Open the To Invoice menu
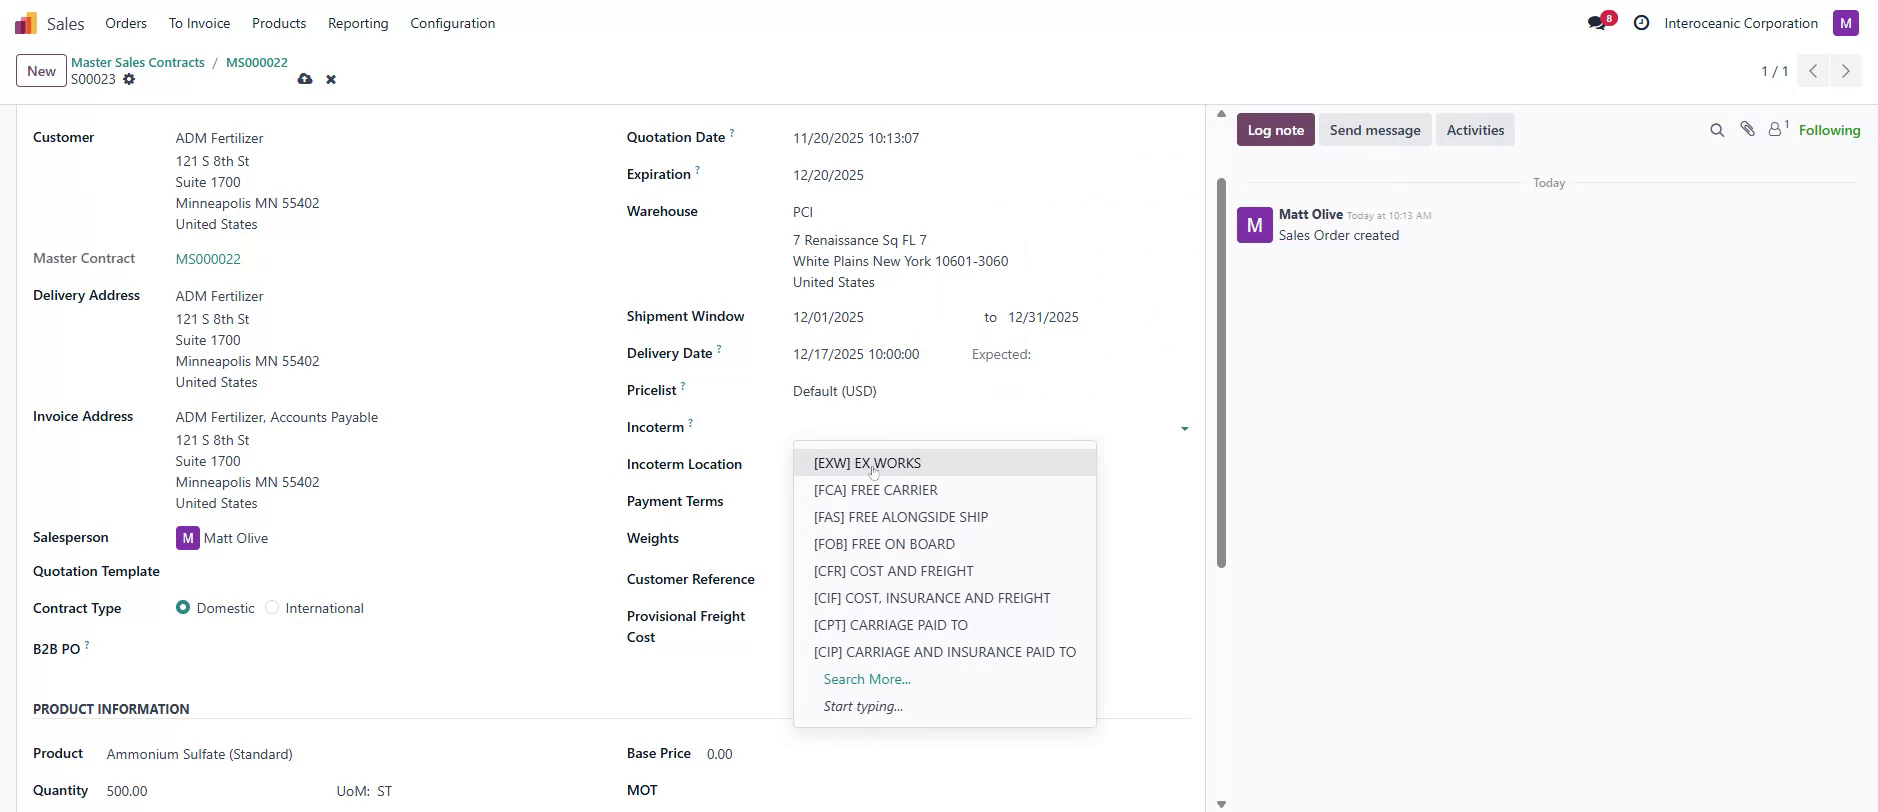 click(x=199, y=23)
